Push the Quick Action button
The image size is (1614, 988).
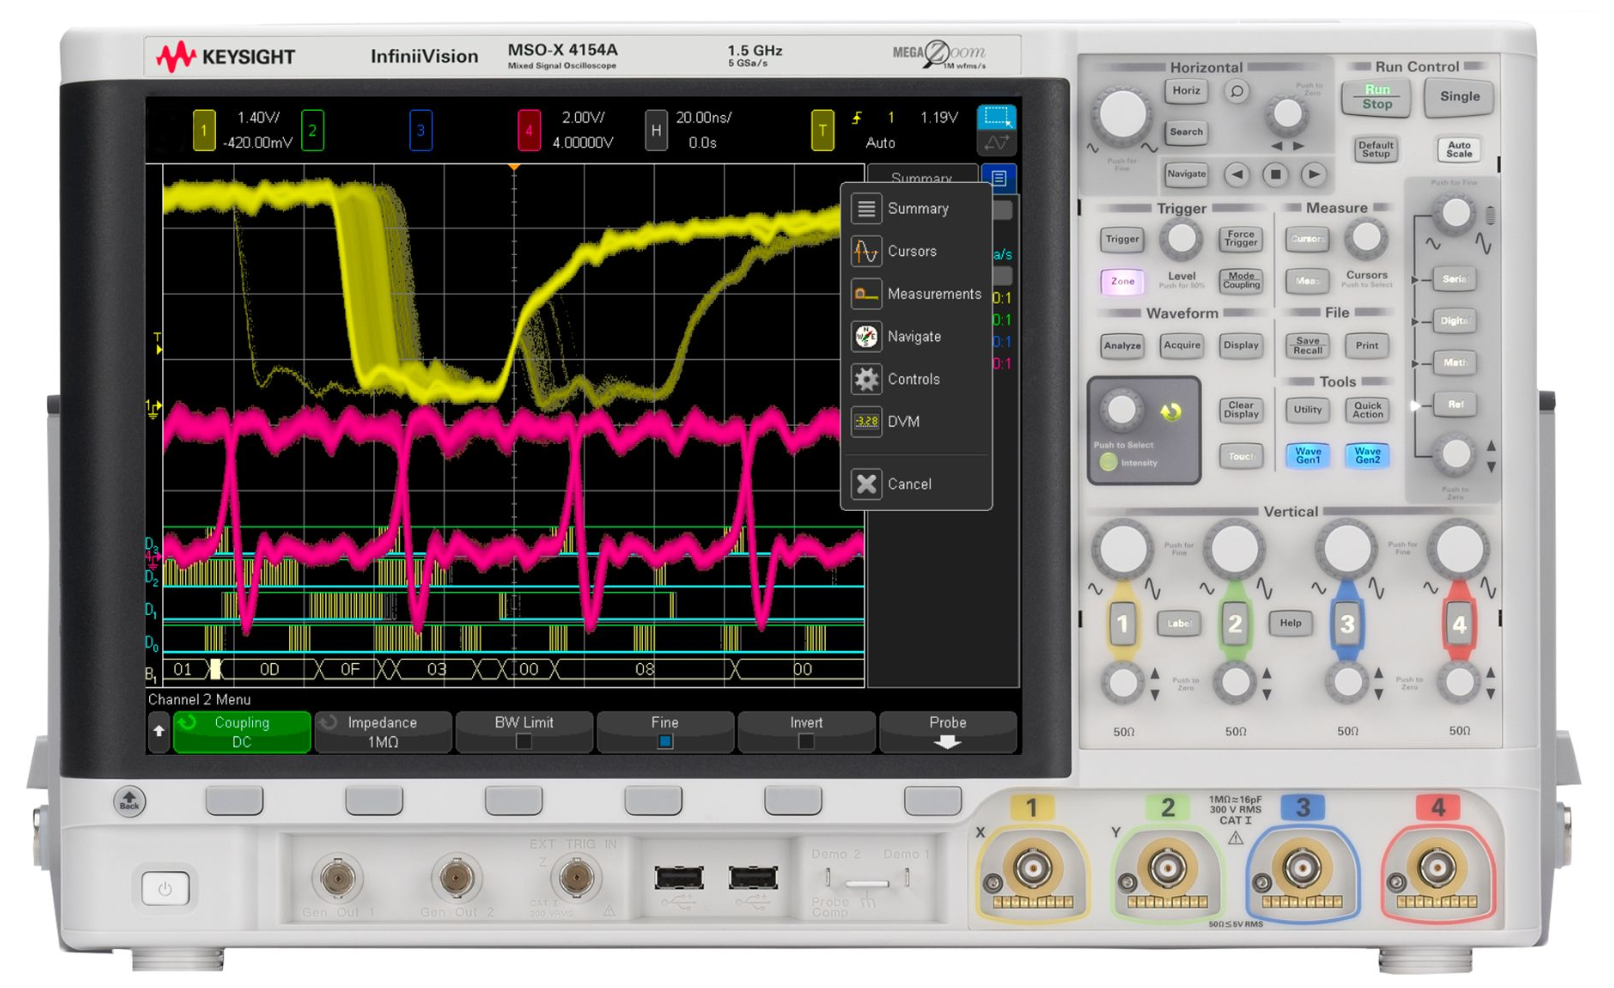[x=1367, y=410]
